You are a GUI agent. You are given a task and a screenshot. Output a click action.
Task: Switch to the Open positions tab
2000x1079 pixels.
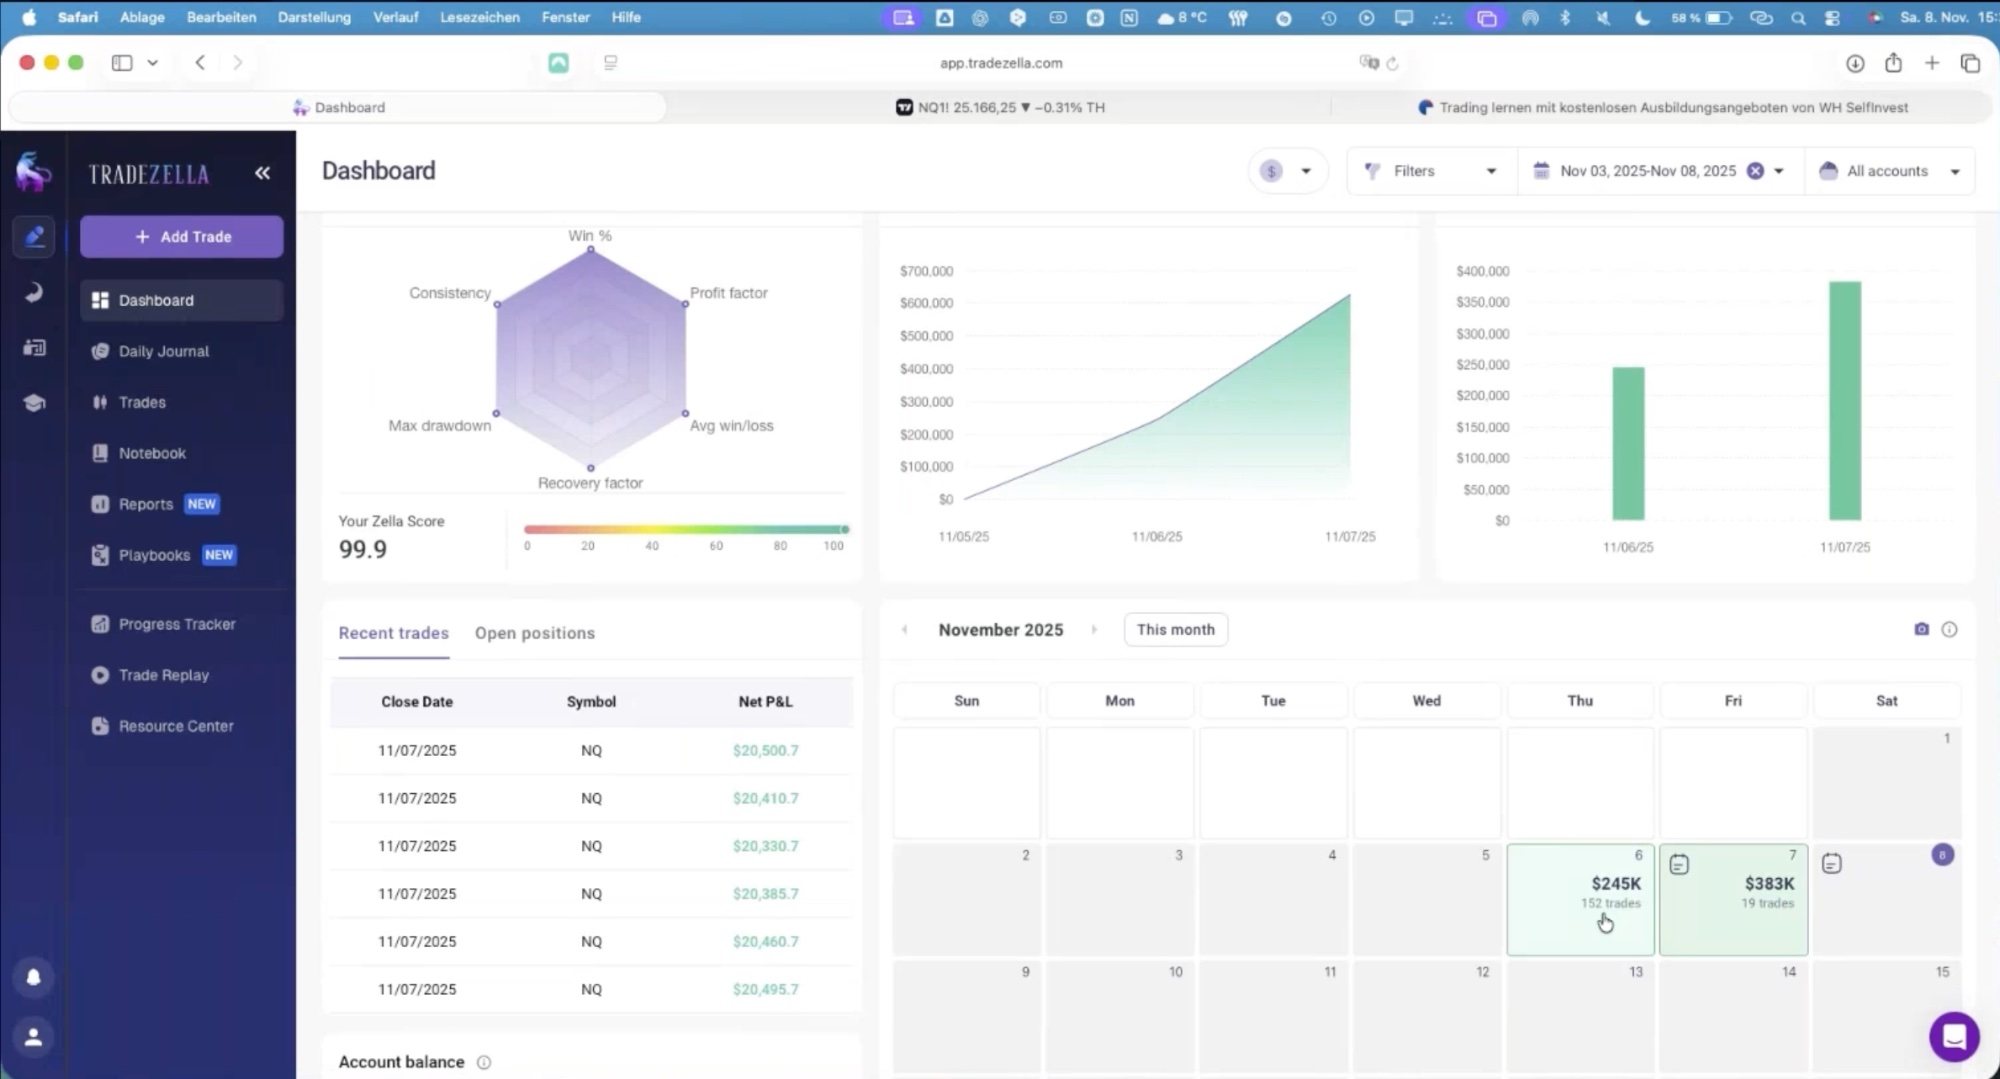click(x=535, y=633)
